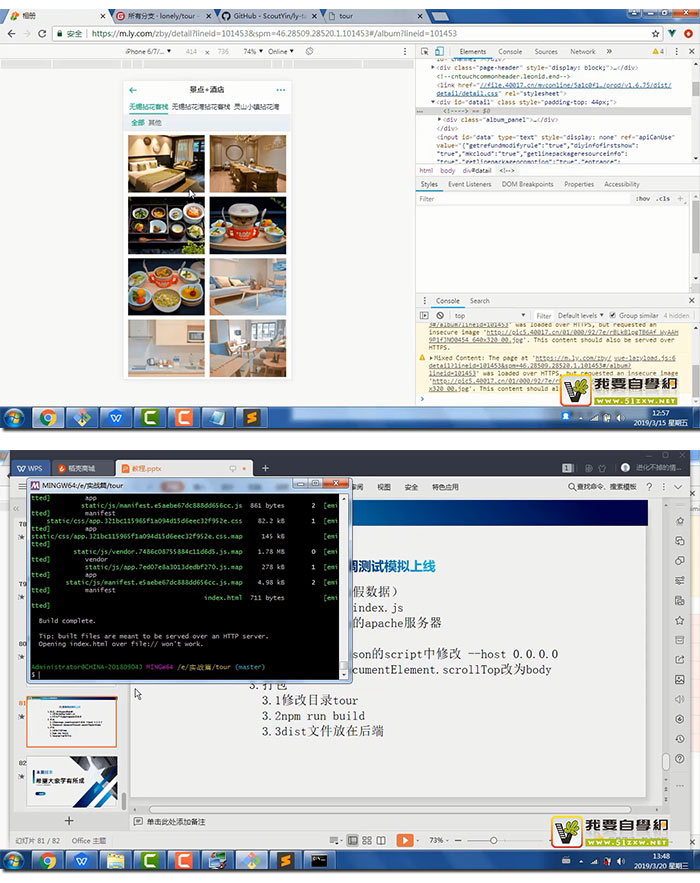This screenshot has width=700, height=883.
Task: Open the hotel bedroom photo thumbnail
Action: (166, 164)
